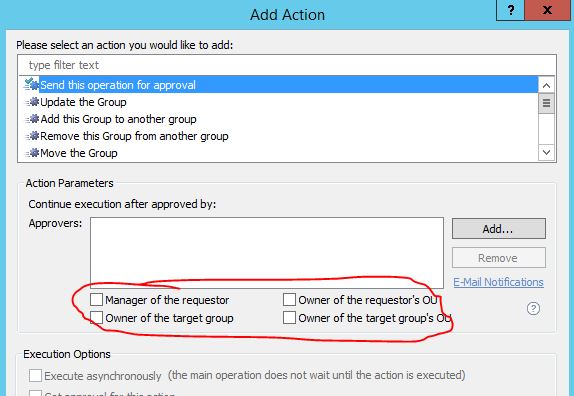Click the gear icon beside Move the Group
The width and height of the screenshot is (574, 396).
32,153
